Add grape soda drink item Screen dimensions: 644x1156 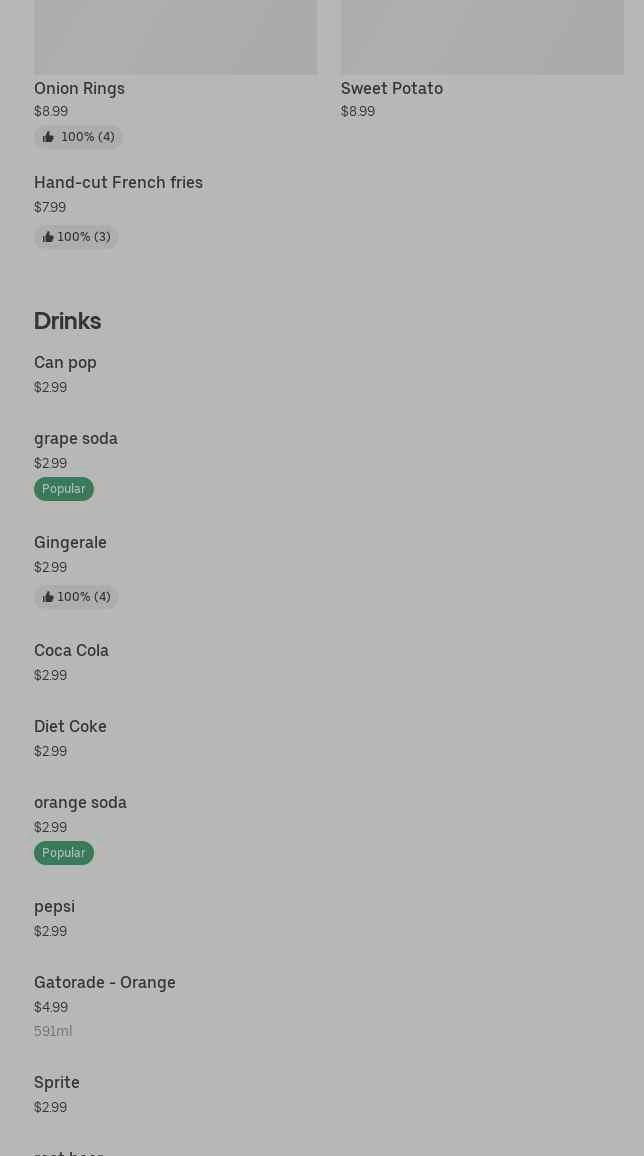76,439
